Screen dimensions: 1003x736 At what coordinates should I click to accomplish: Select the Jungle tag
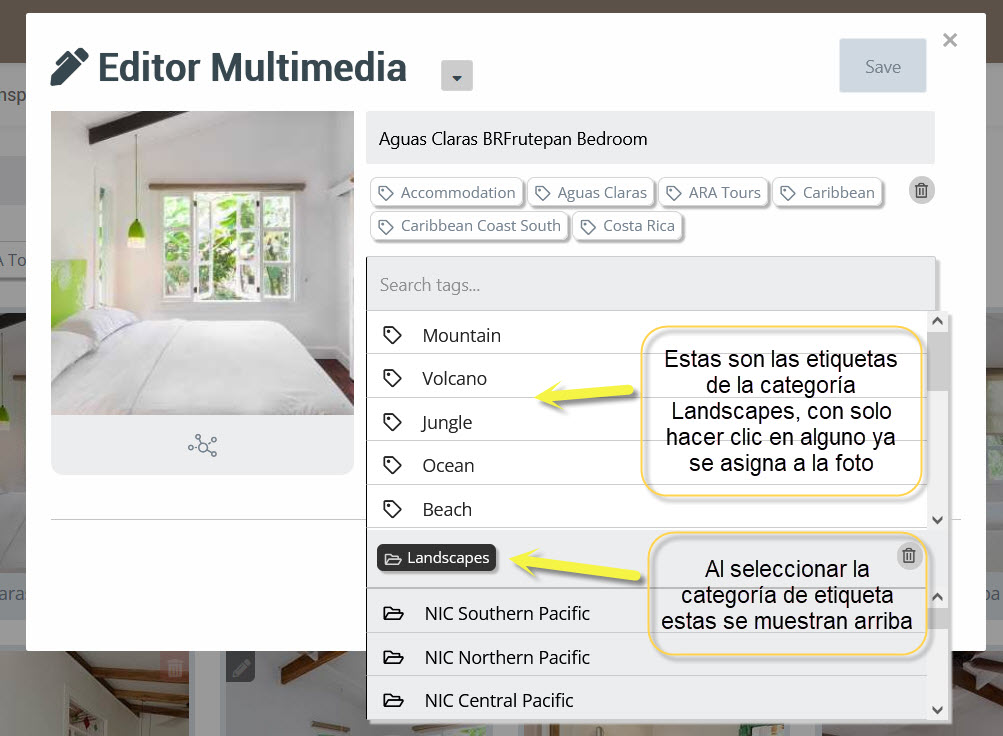pos(446,423)
